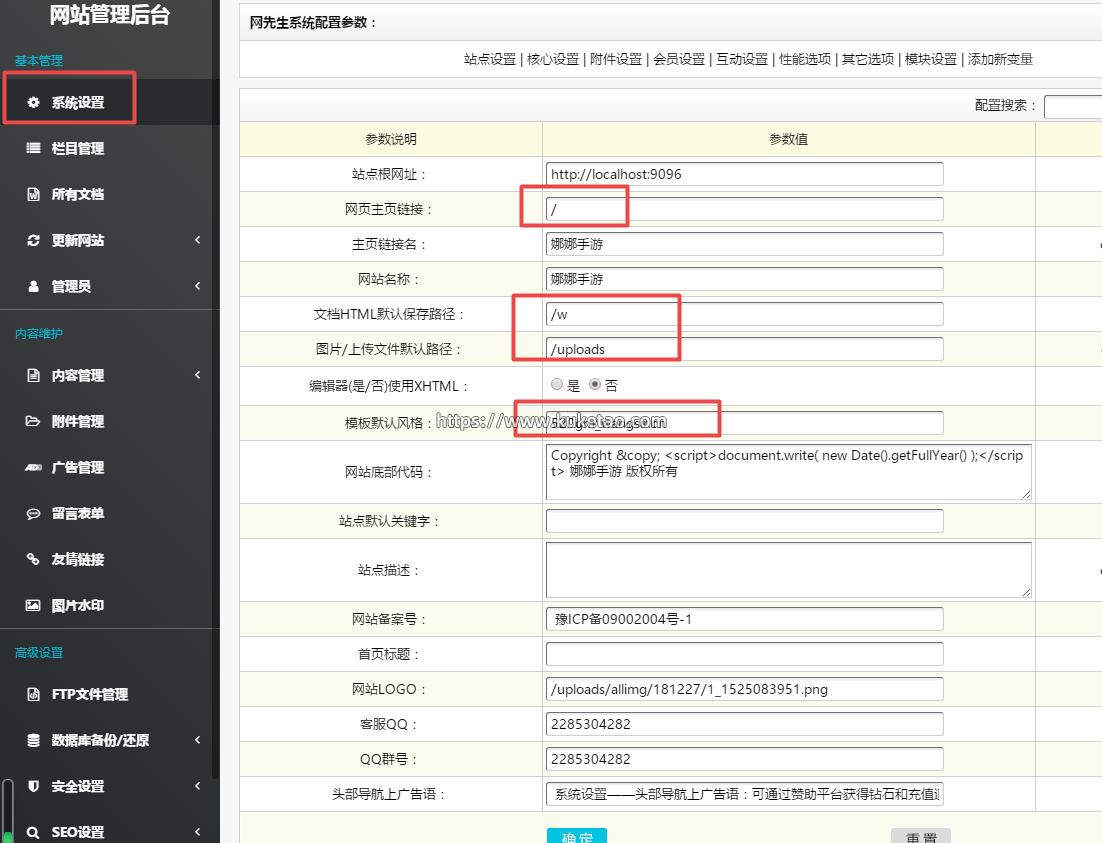Click the 网页主页链接 input field
Screen dimensions: 1102x843
click(745, 210)
